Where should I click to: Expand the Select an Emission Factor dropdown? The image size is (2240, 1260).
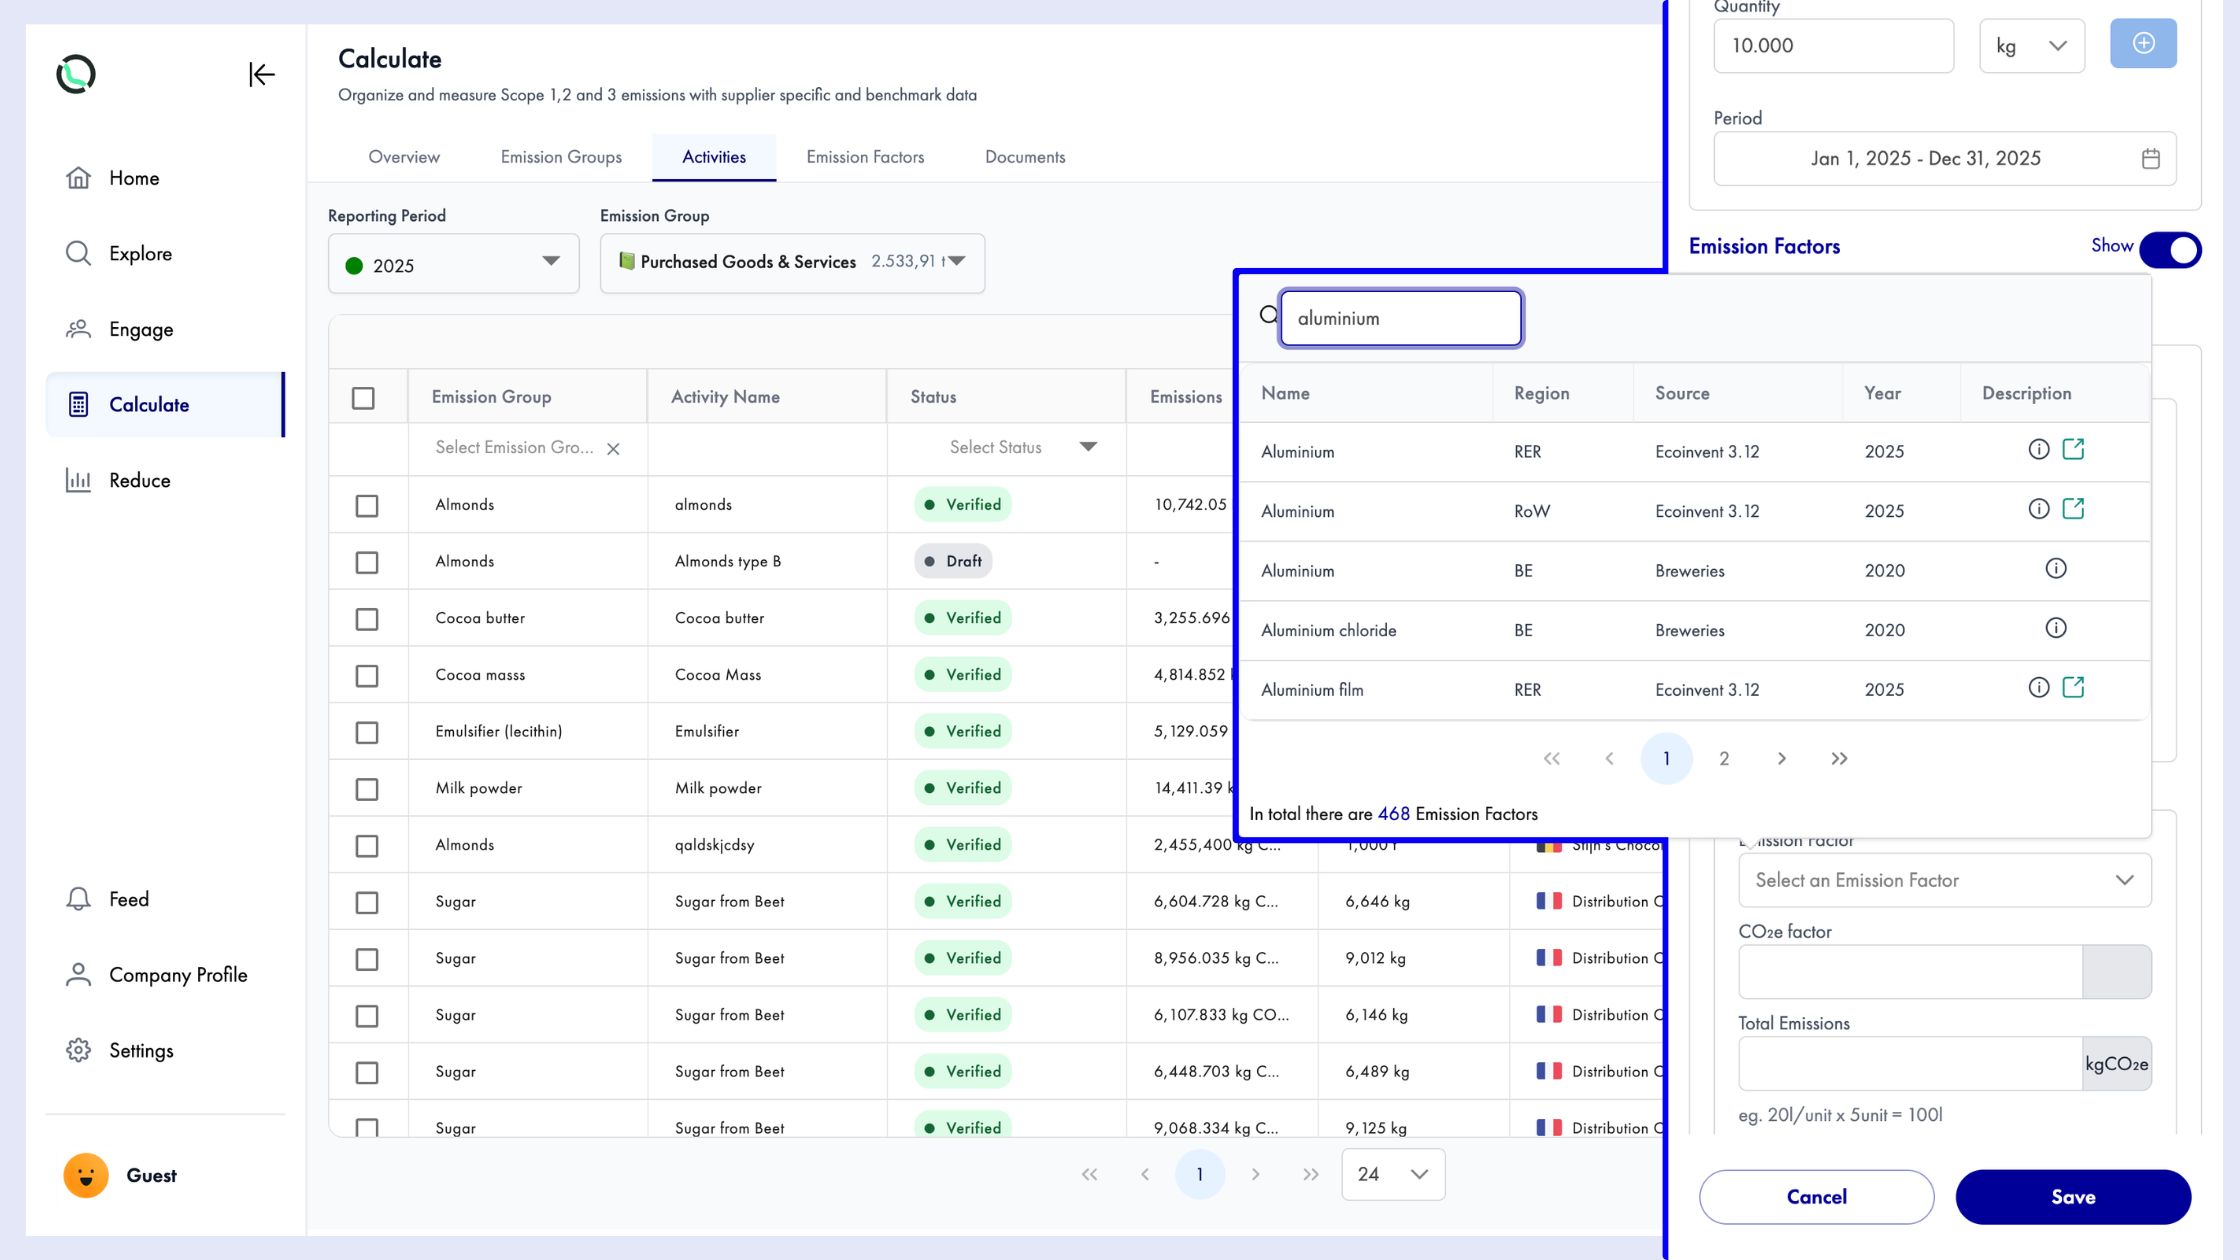(x=1943, y=881)
